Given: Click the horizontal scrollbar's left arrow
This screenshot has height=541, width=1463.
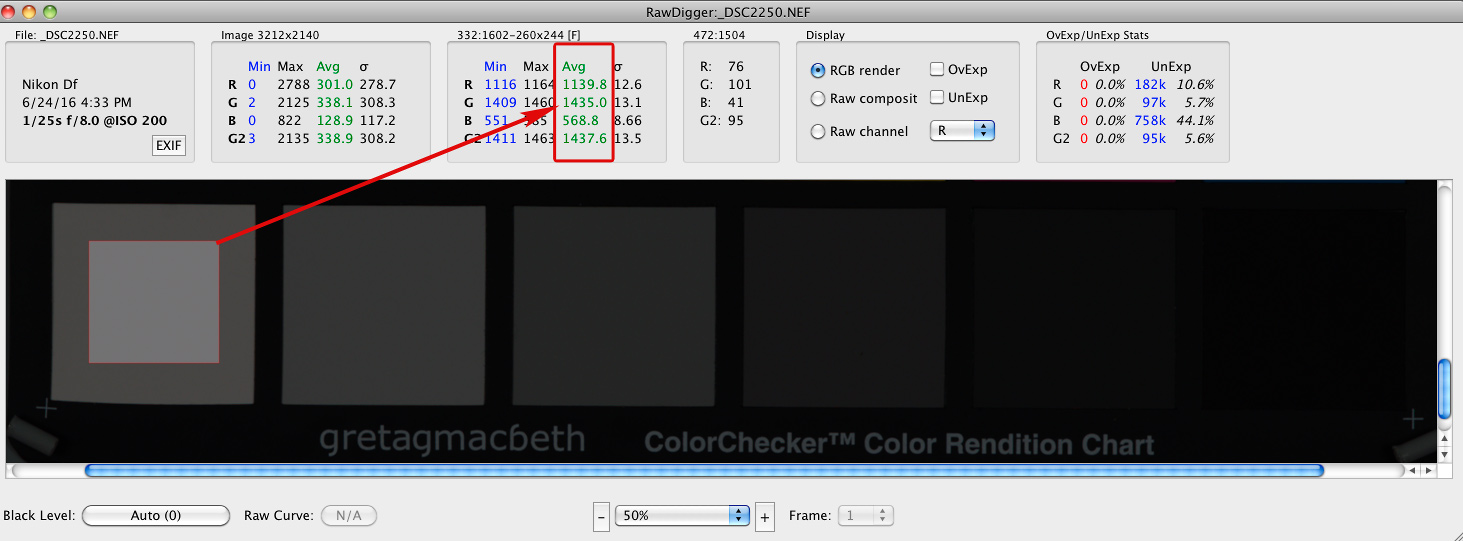Looking at the screenshot, I should 1410,470.
